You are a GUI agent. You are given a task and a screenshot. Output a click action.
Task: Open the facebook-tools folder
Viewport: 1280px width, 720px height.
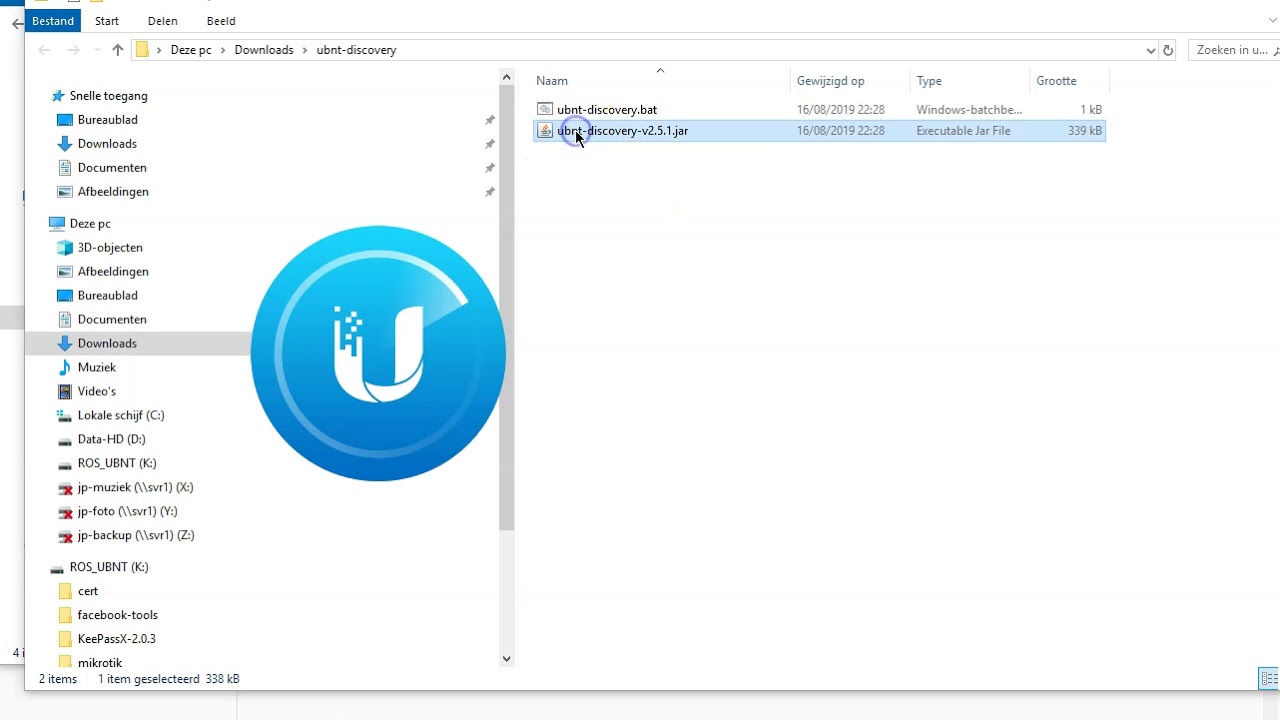(118, 615)
